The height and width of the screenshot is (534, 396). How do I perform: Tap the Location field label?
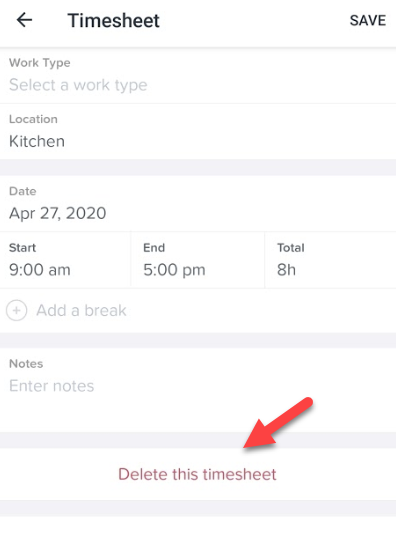(x=33, y=119)
